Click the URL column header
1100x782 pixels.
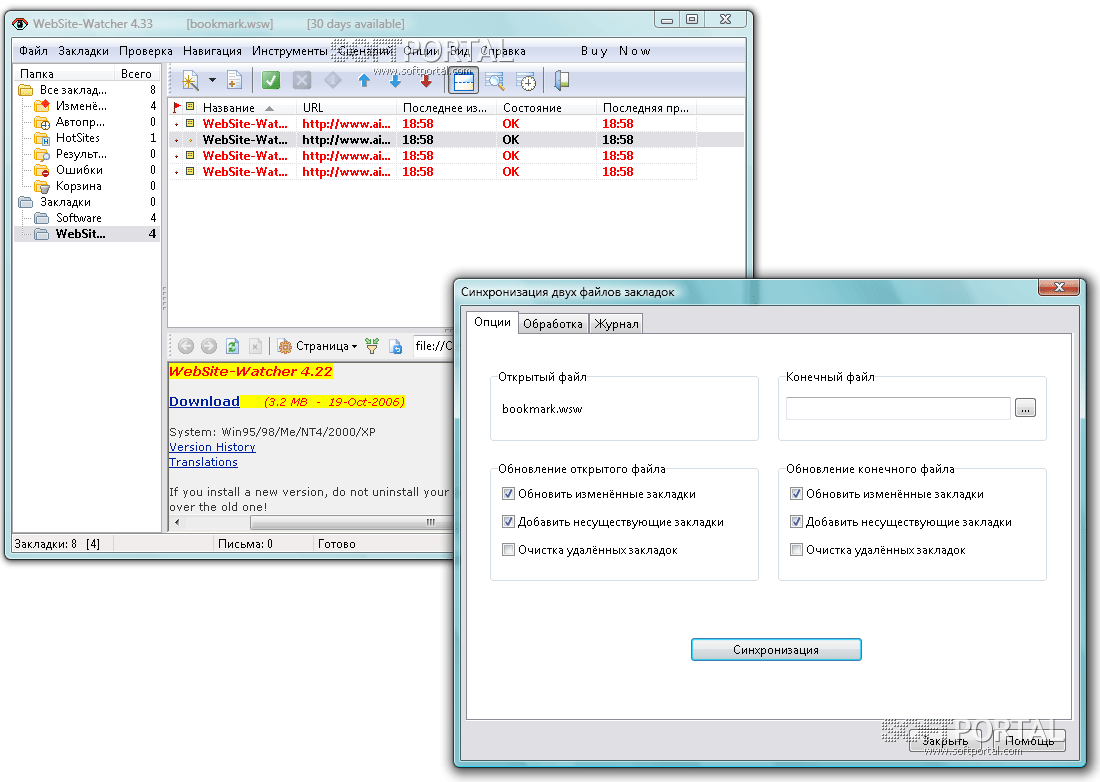[347, 107]
